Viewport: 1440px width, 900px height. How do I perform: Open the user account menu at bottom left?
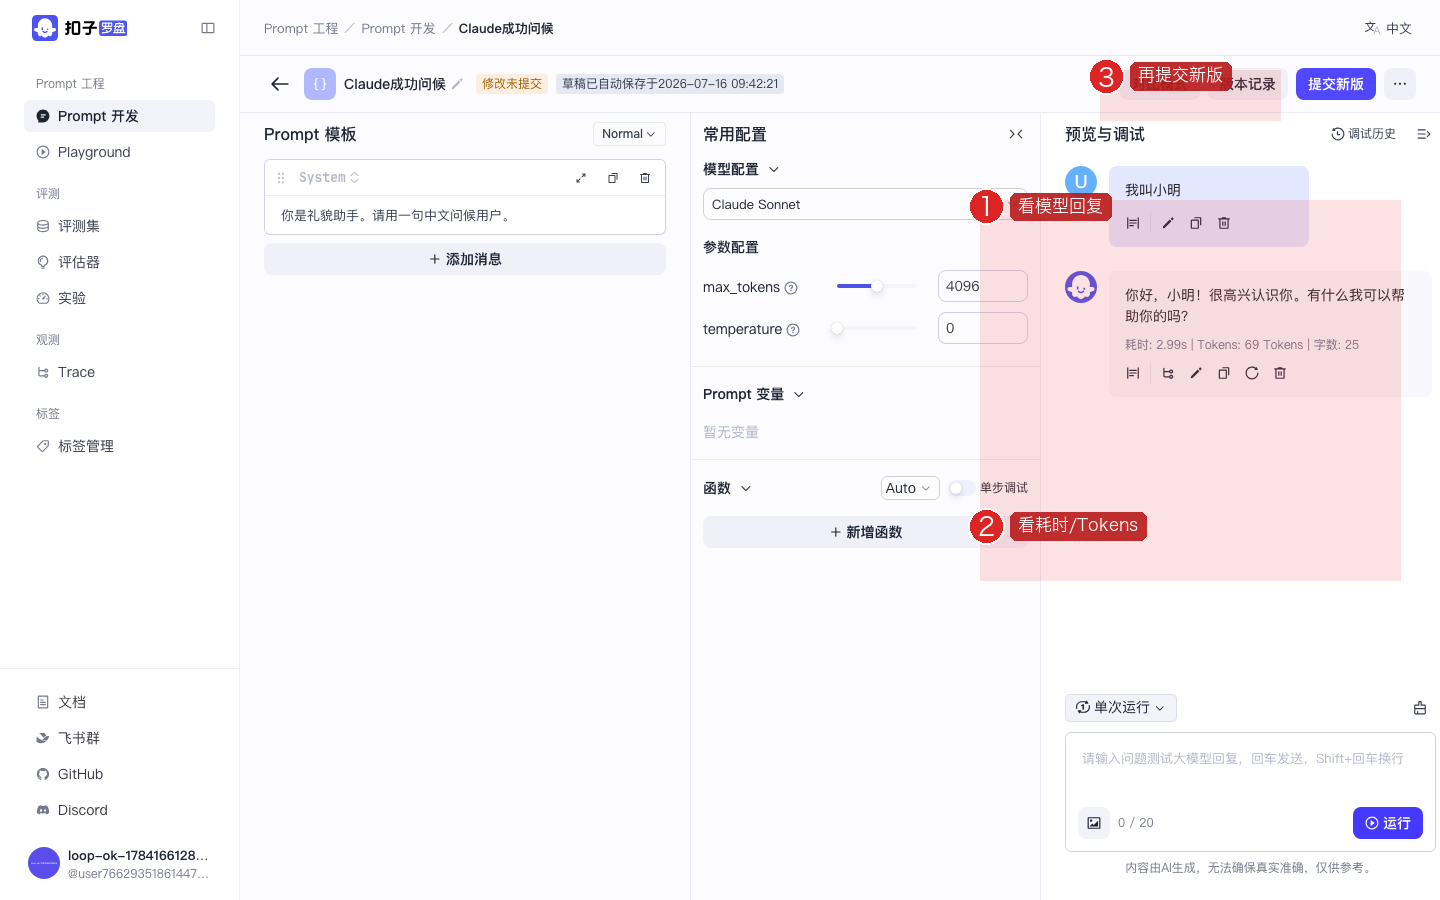pyautogui.click(x=120, y=863)
